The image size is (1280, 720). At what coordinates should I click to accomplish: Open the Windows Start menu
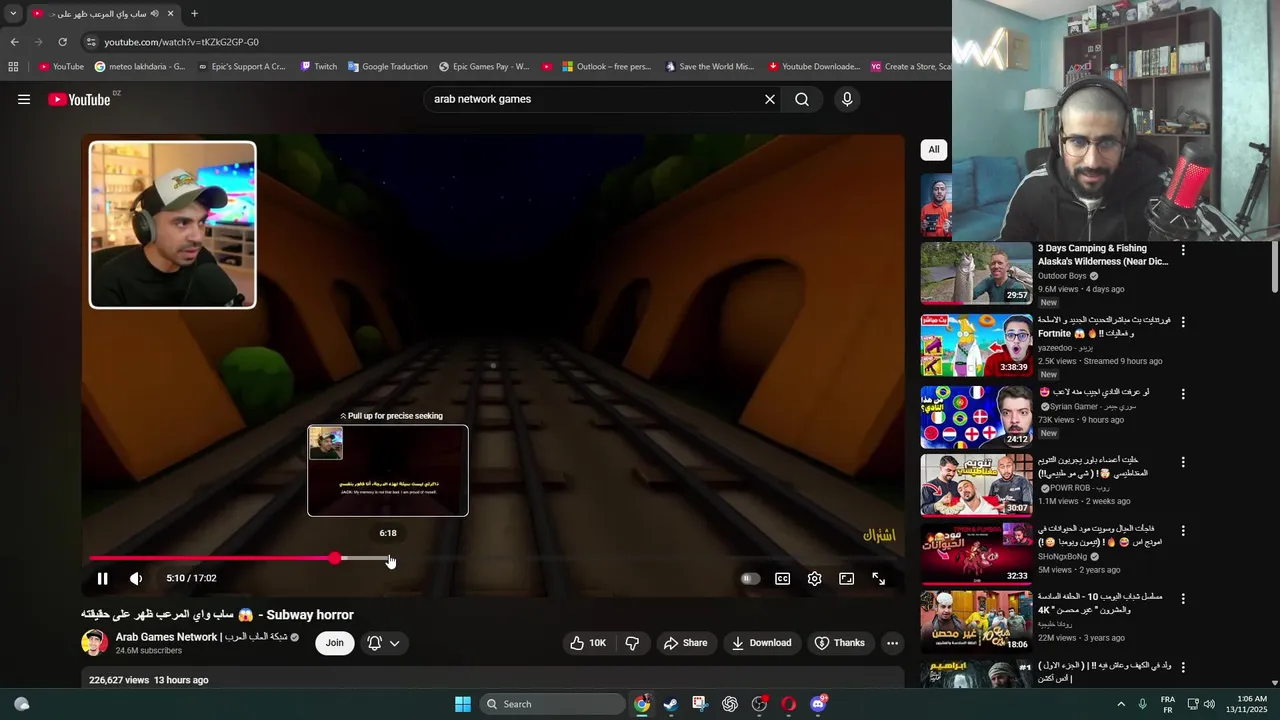[463, 704]
